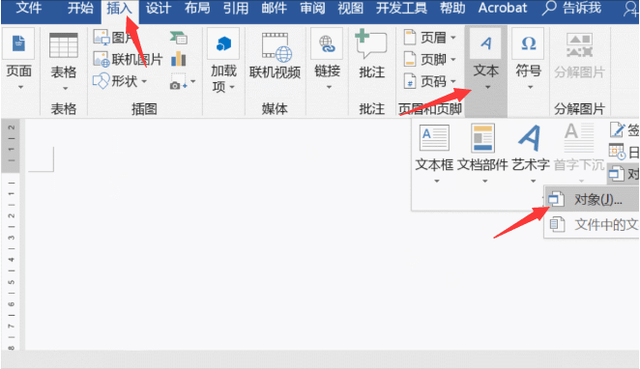Open the 文件 (File) tab
The image size is (640, 369).
[x=29, y=8]
